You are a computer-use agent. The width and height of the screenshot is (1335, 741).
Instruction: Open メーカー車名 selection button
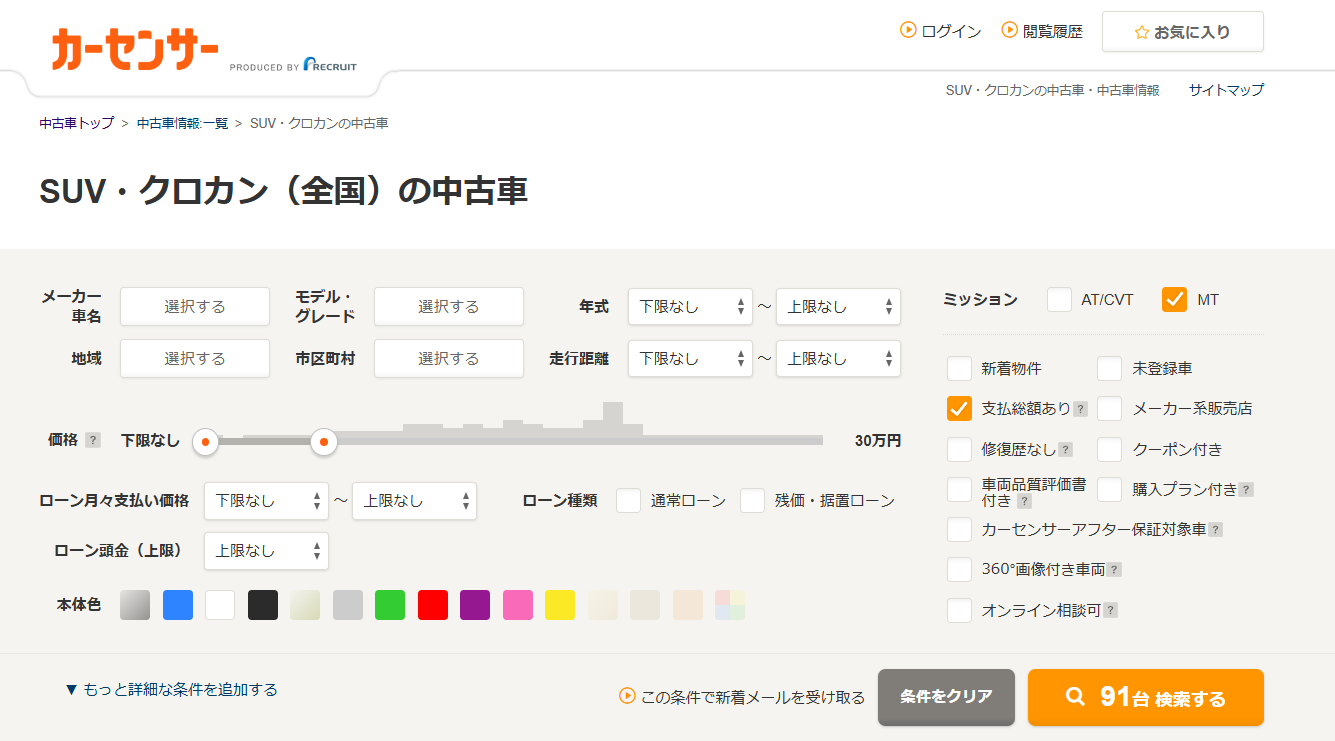195,307
